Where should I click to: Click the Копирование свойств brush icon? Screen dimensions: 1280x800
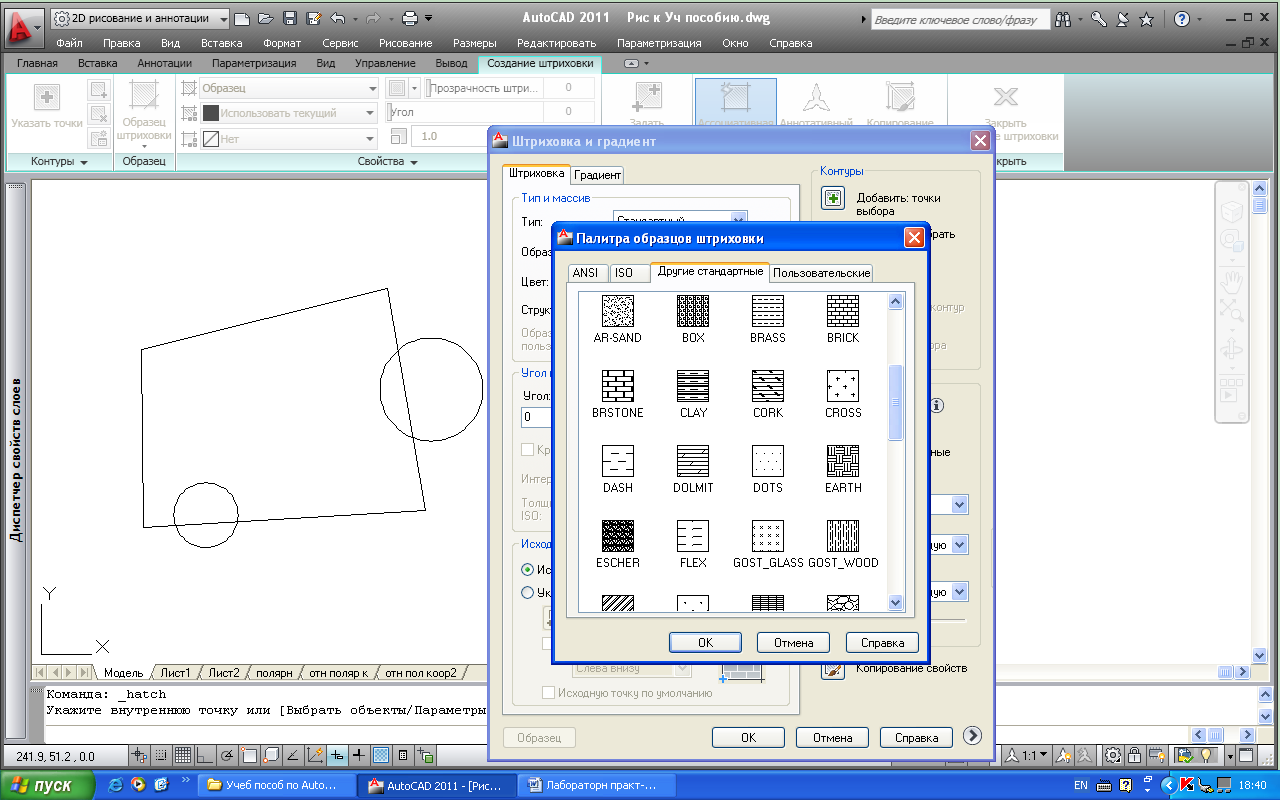click(833, 668)
